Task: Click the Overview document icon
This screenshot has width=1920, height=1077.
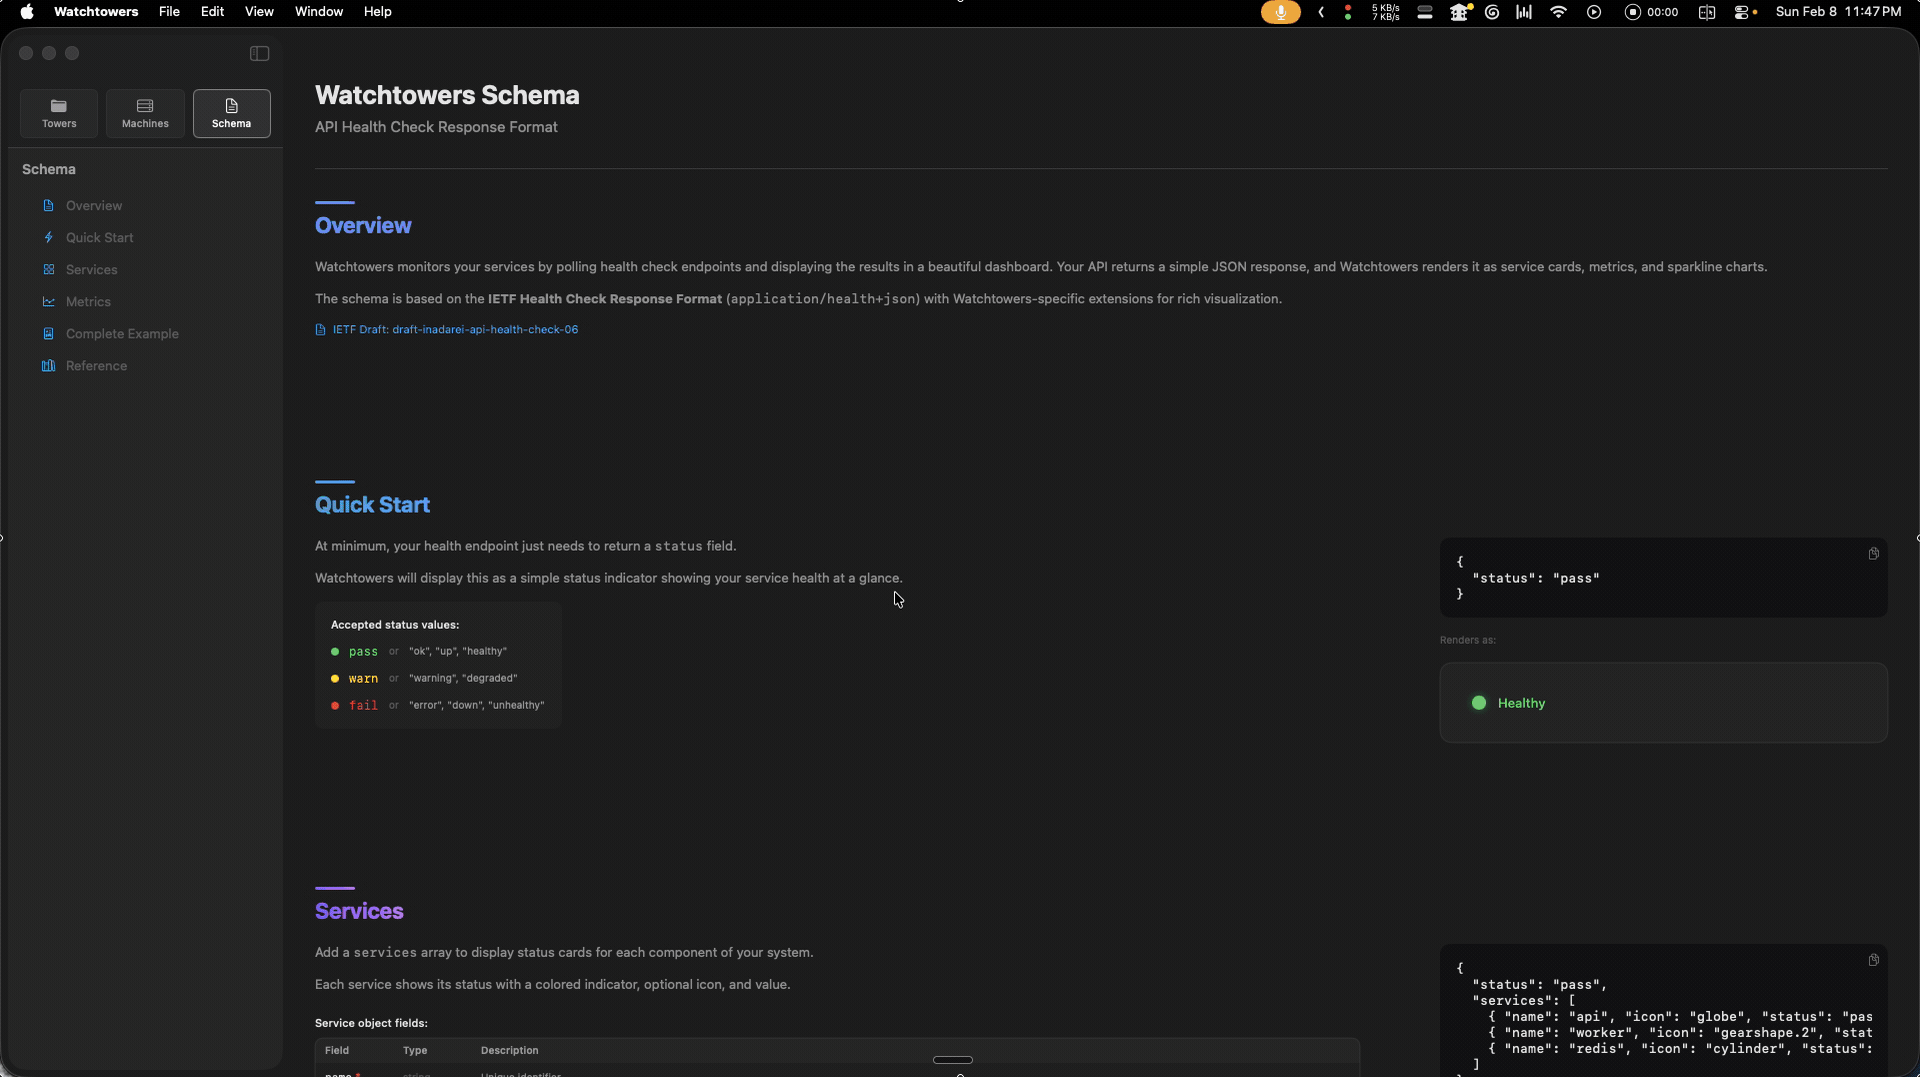Action: (48, 205)
